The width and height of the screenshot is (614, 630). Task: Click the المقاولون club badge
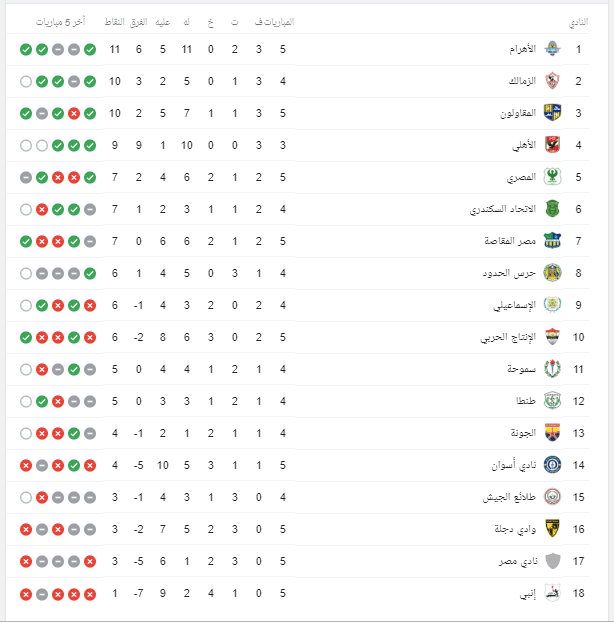pos(552,113)
